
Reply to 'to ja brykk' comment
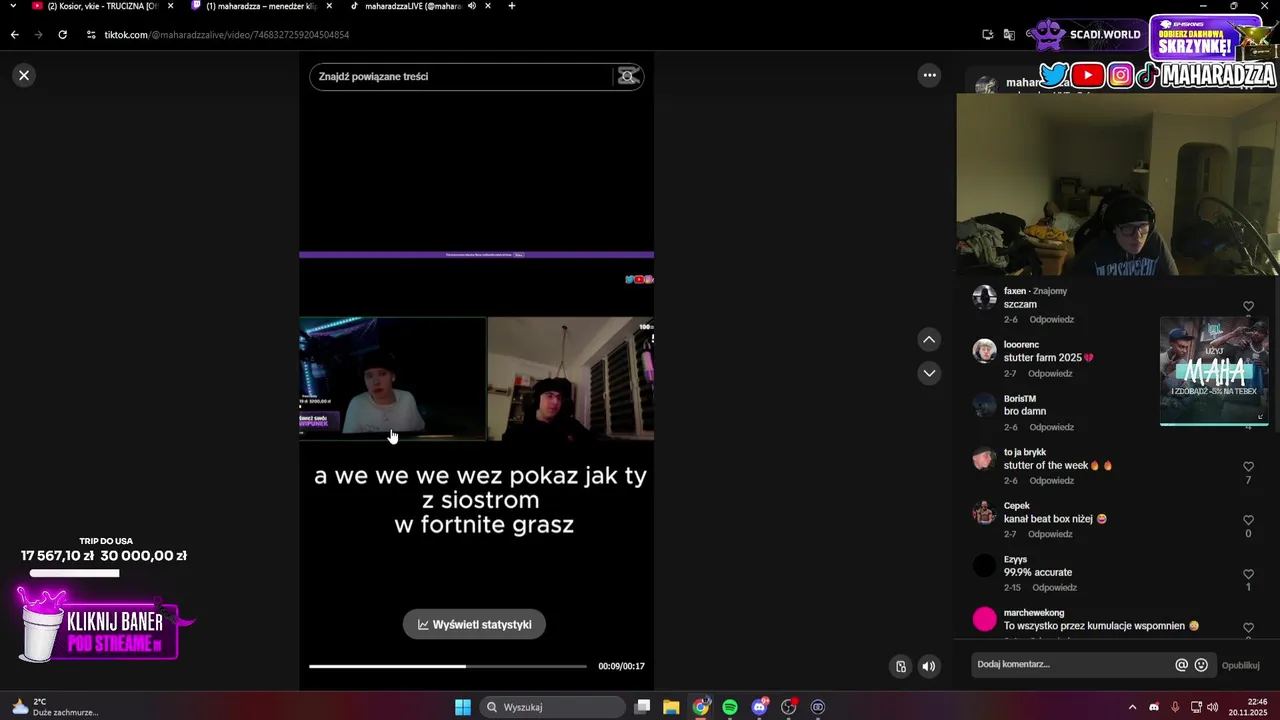(x=1051, y=481)
